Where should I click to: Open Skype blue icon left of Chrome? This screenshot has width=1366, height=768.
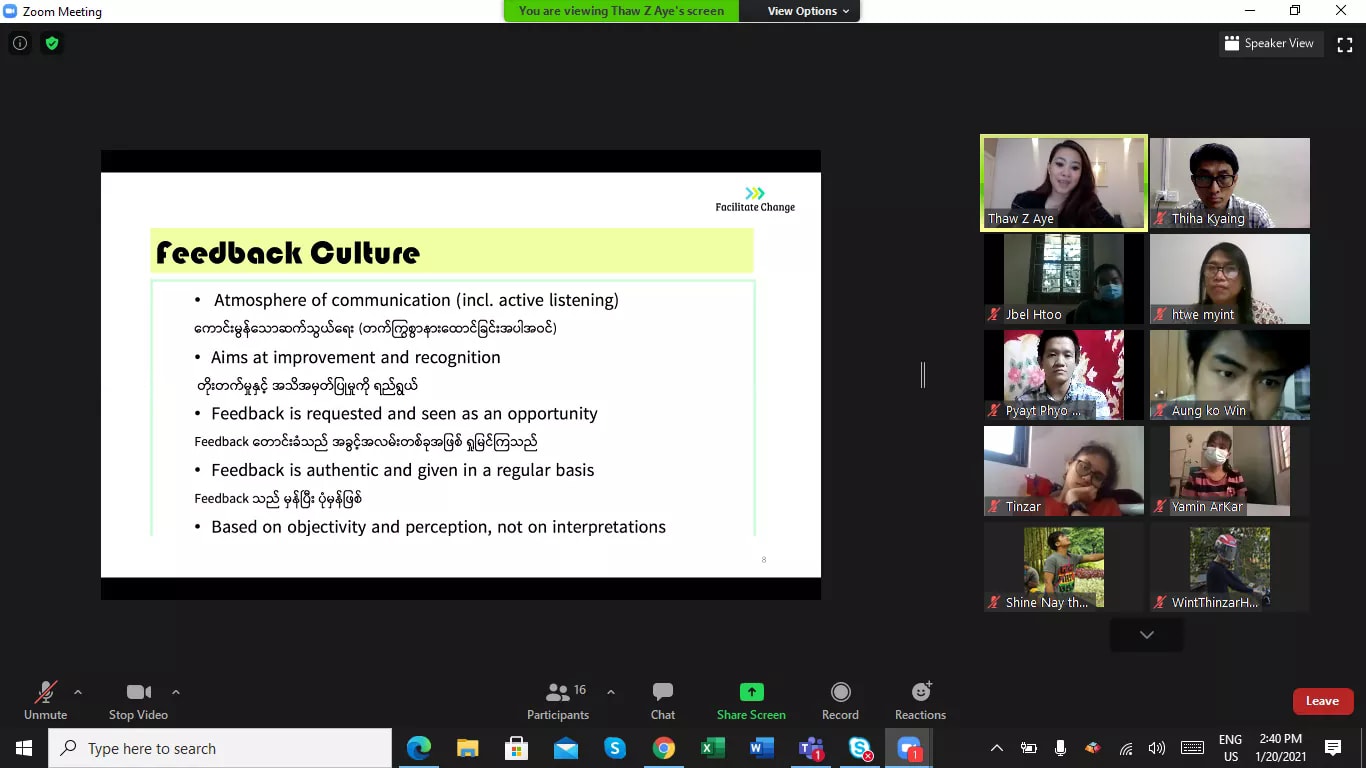(615, 748)
